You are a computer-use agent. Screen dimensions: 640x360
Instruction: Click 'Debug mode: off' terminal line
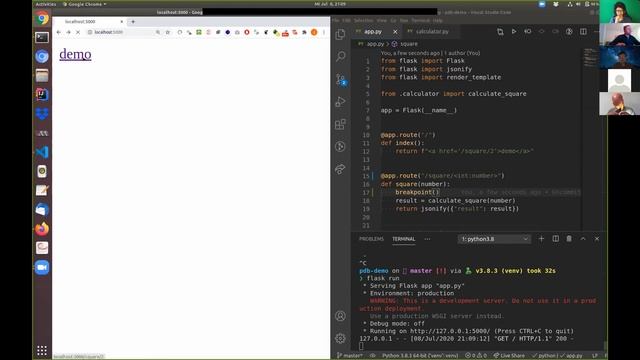pyautogui.click(x=394, y=323)
